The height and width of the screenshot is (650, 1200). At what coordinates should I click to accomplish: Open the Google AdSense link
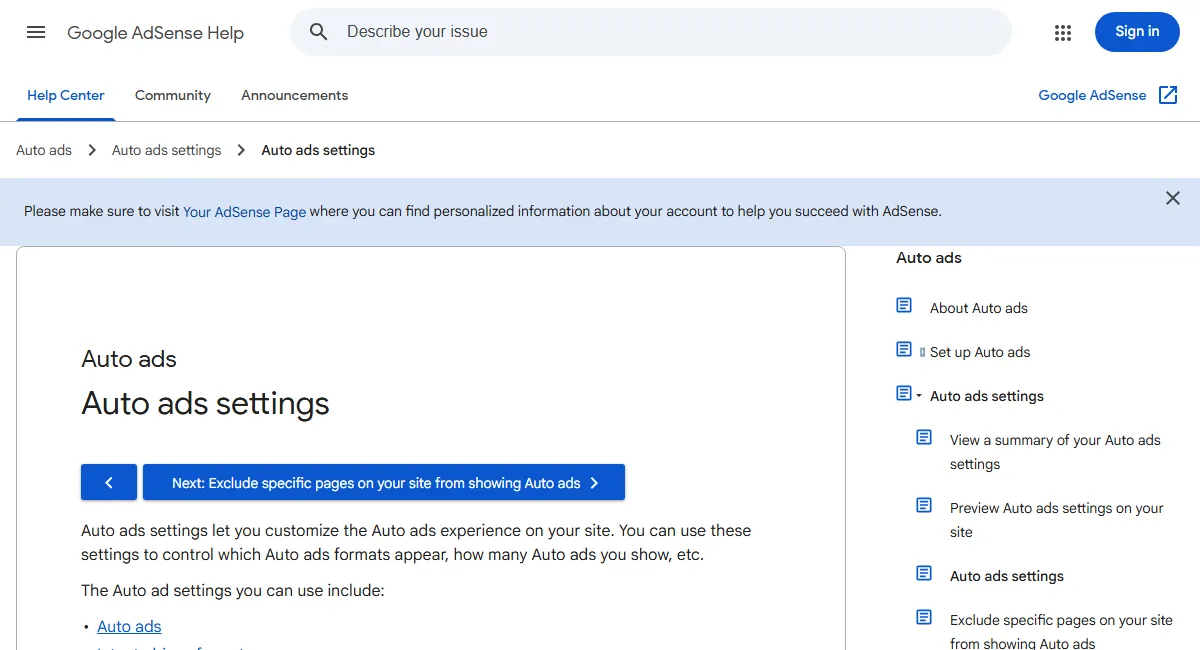1092,95
